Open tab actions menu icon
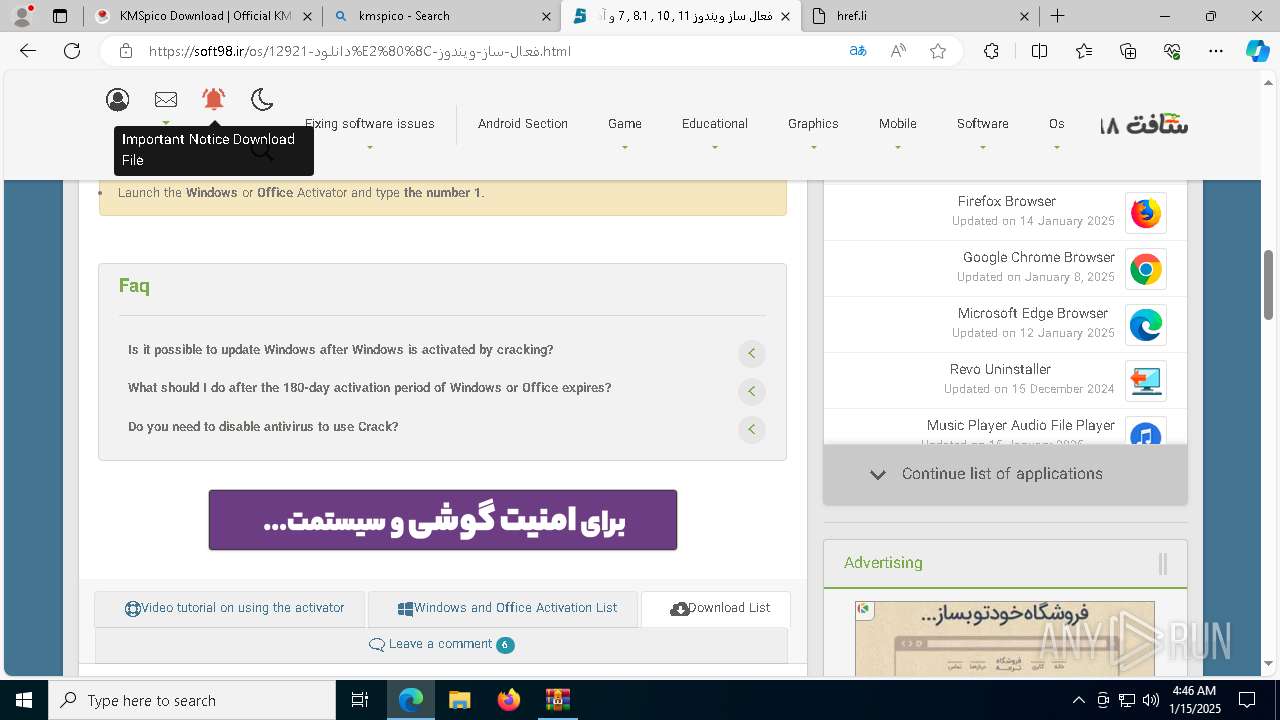1280x720 pixels. tap(60, 16)
